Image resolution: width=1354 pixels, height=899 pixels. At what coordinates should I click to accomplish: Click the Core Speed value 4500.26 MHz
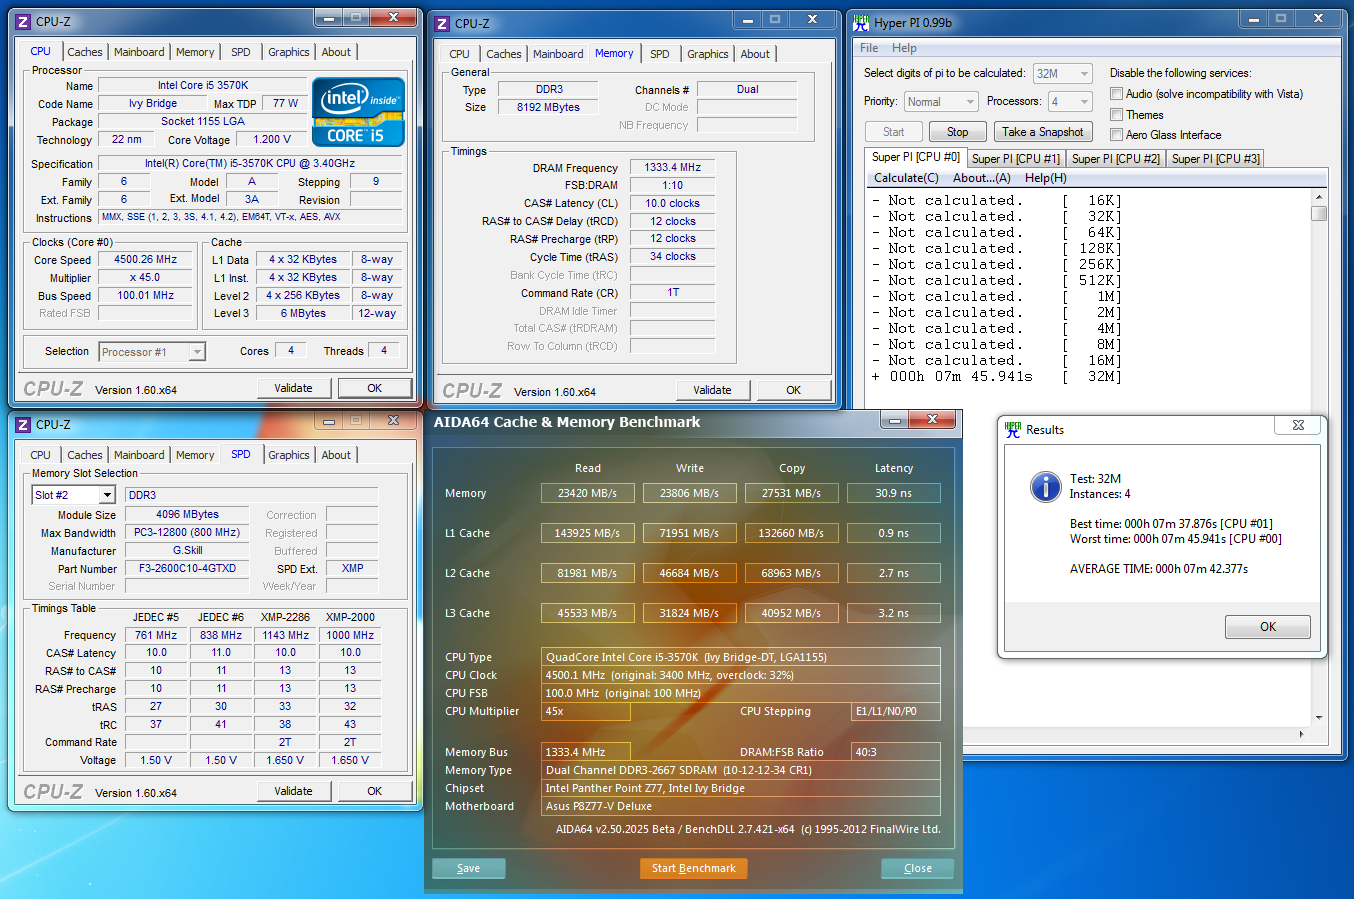(x=146, y=259)
